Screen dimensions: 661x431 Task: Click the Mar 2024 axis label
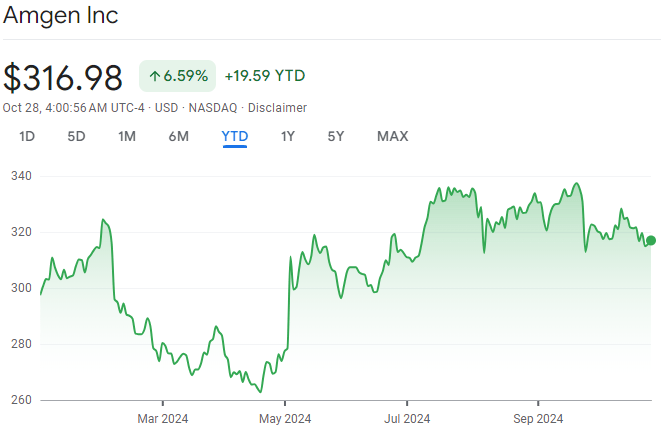163,419
